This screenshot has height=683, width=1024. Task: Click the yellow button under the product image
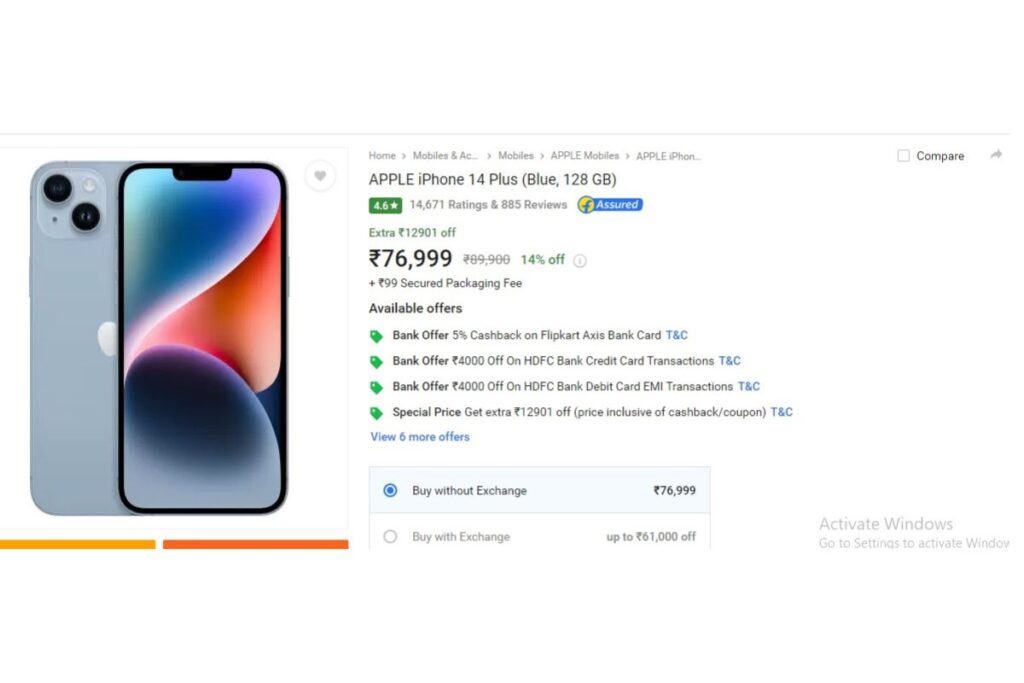click(78, 544)
